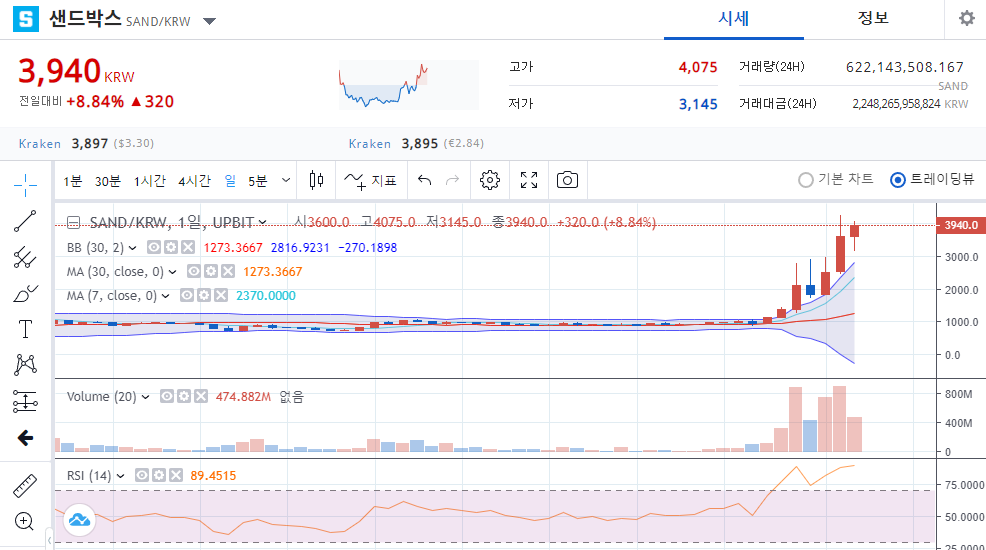Select the crosshair cursor tool
The image size is (986, 550).
(25, 185)
